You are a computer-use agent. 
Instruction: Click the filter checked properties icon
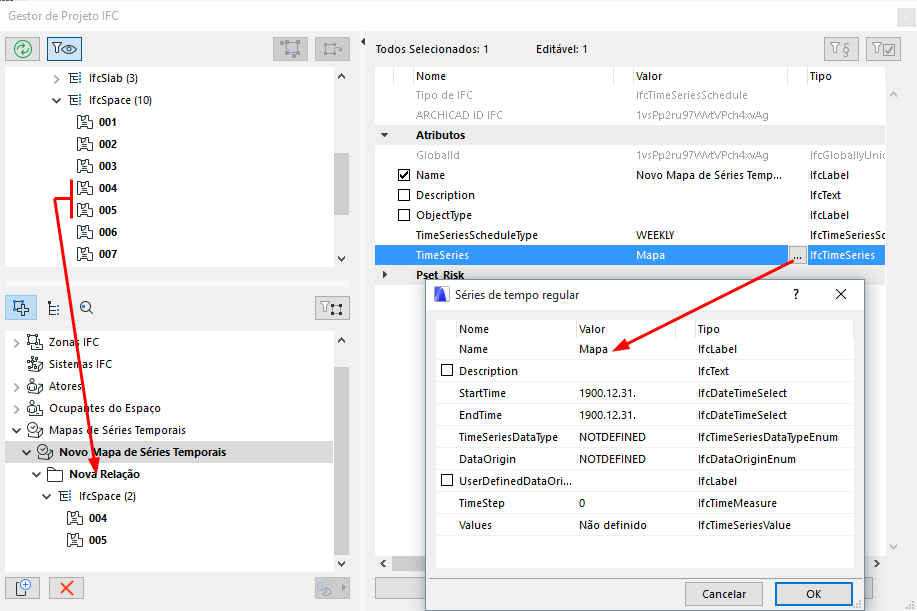coord(883,49)
